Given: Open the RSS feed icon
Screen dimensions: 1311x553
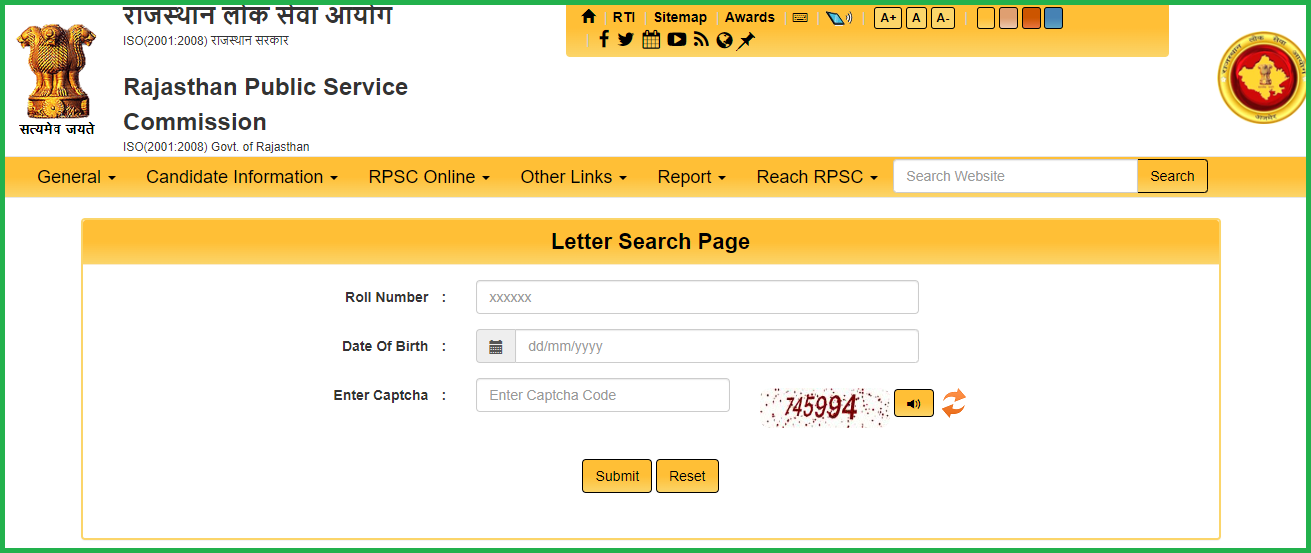Looking at the screenshot, I should pos(701,40).
